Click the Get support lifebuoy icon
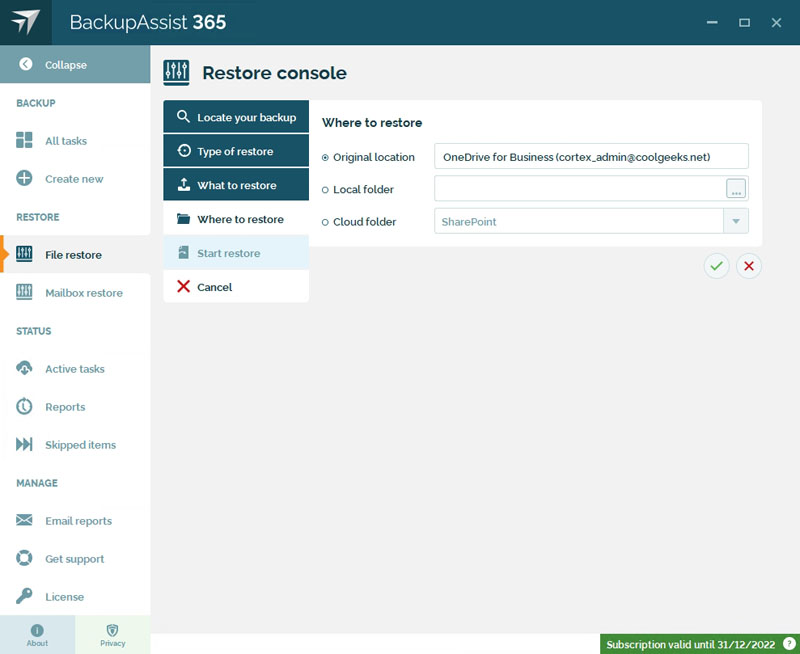This screenshot has height=654, width=800. pyautogui.click(x=24, y=558)
